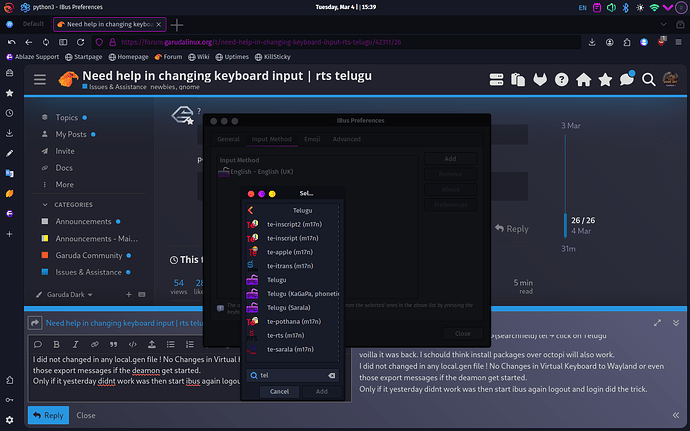
Task: Select English - English (UK) input method row
Action: [317, 172]
